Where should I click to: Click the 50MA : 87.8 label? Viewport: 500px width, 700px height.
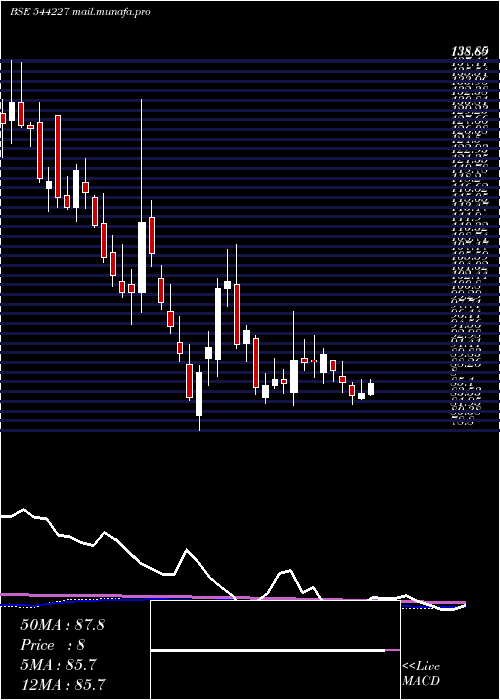coord(62,625)
